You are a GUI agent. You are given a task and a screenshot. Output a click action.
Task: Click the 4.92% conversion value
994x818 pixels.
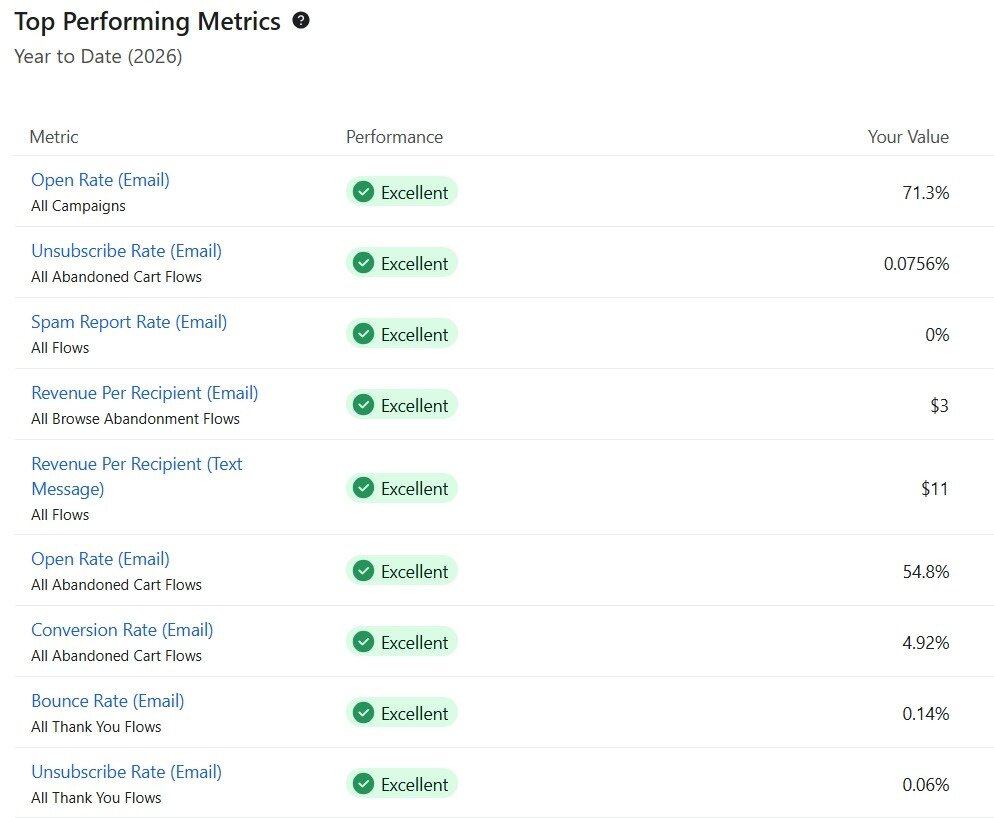[926, 642]
